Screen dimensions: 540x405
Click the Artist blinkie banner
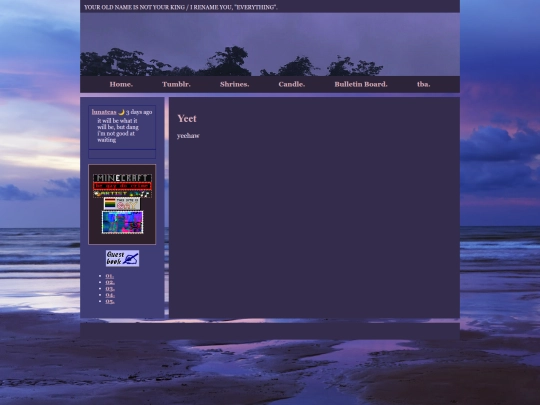(122, 194)
